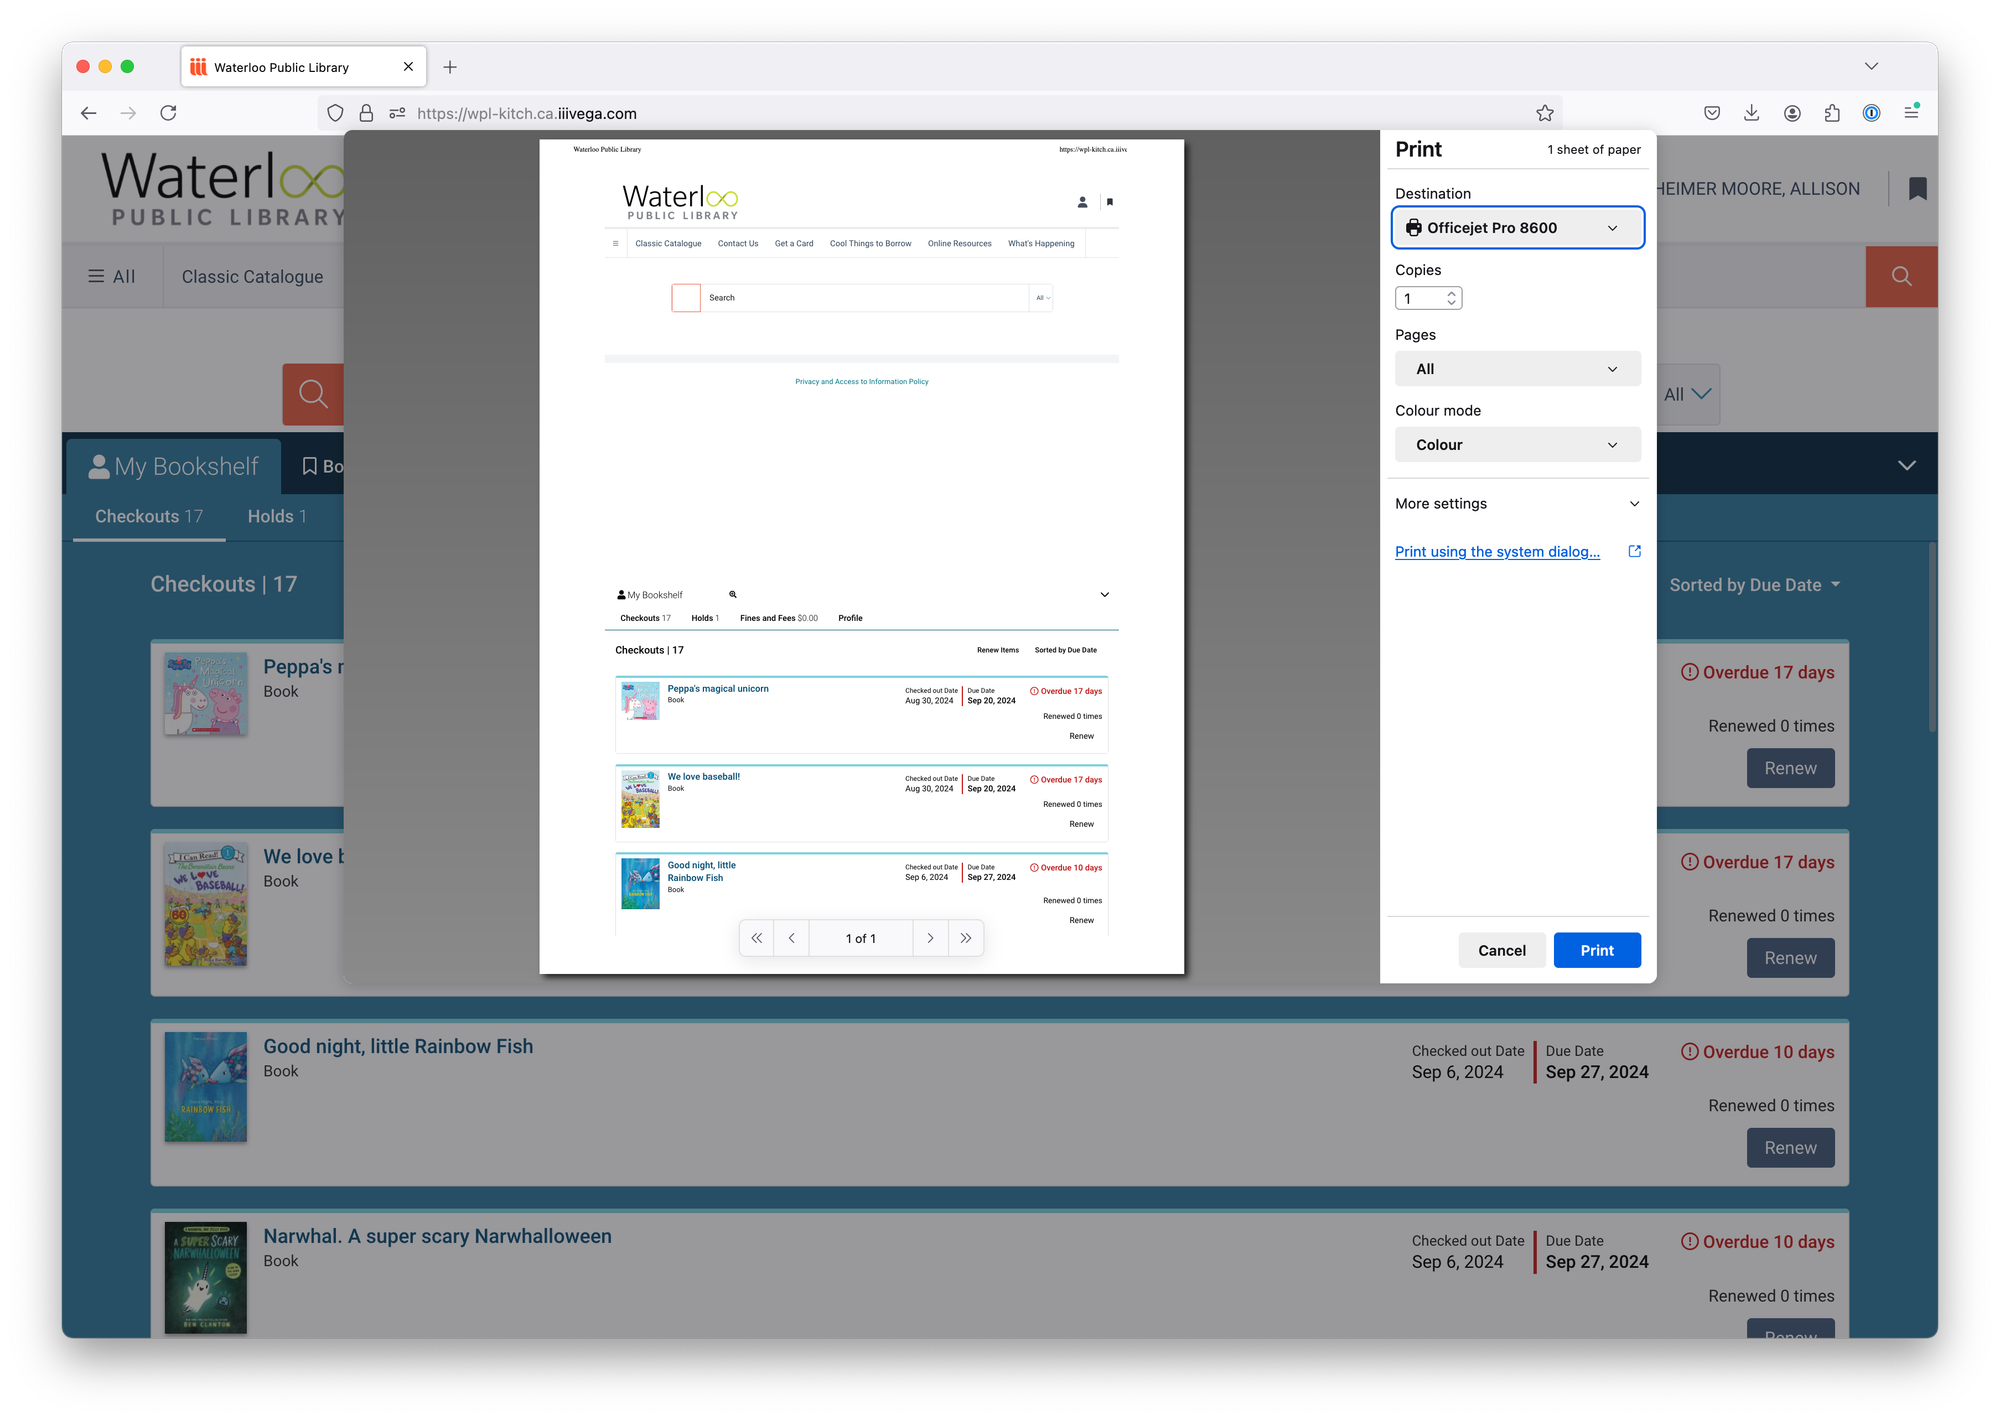Image resolution: width=2000 pixels, height=1420 pixels.
Task: Open the 1Password extension icon
Action: 1871,113
